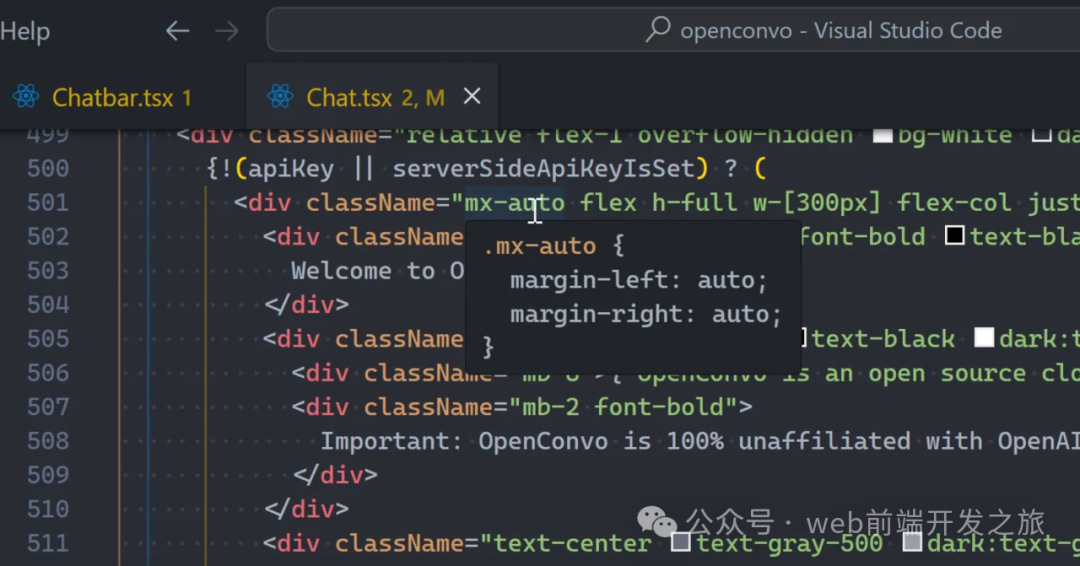Go forward with the right arrow

(x=227, y=31)
